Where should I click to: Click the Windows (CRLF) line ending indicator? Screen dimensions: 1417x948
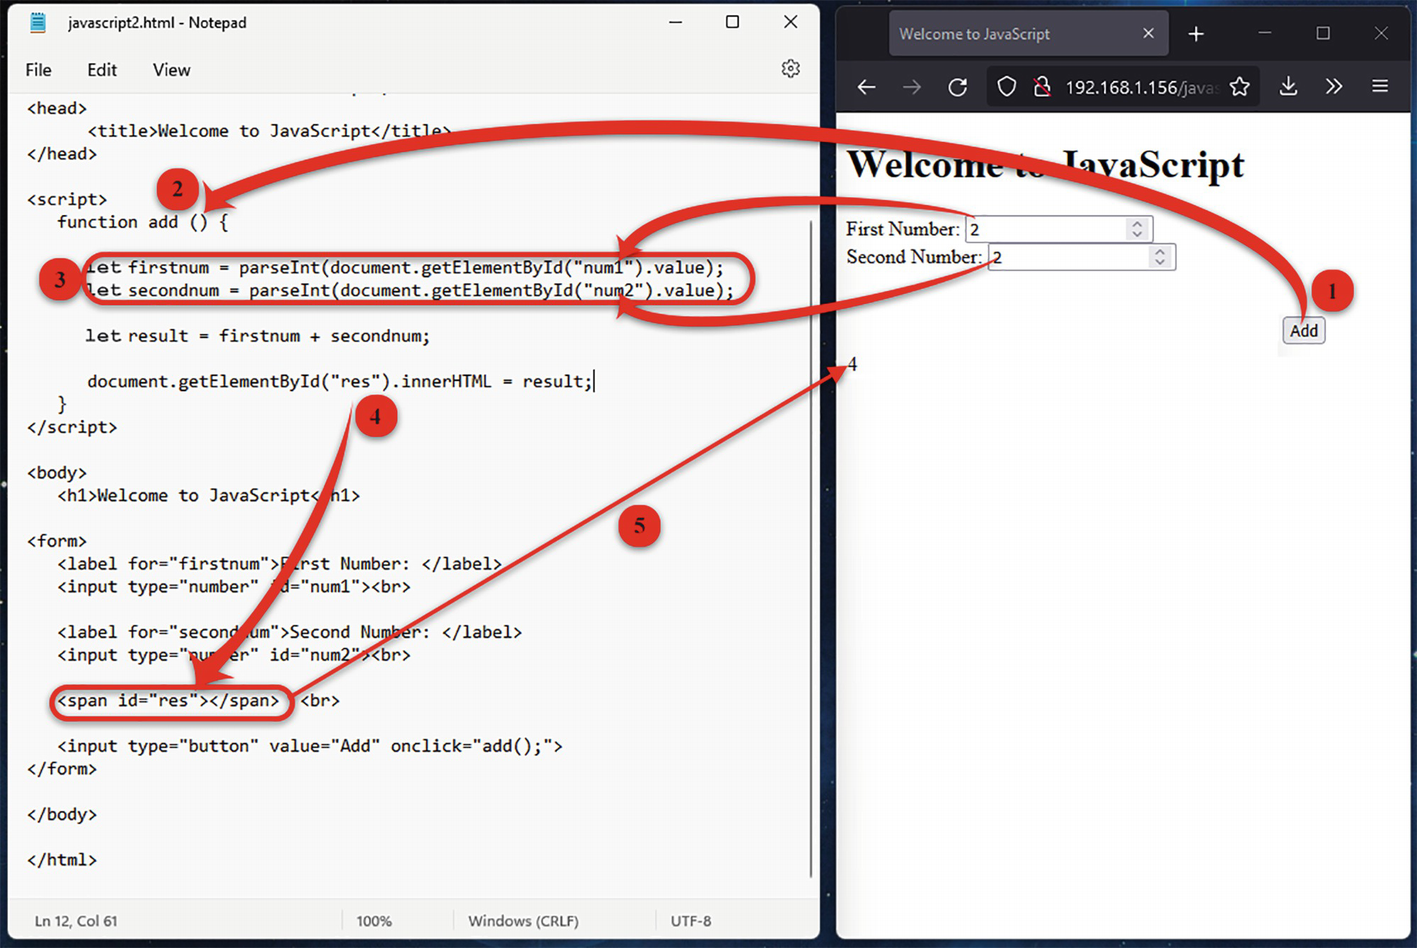coord(523,921)
